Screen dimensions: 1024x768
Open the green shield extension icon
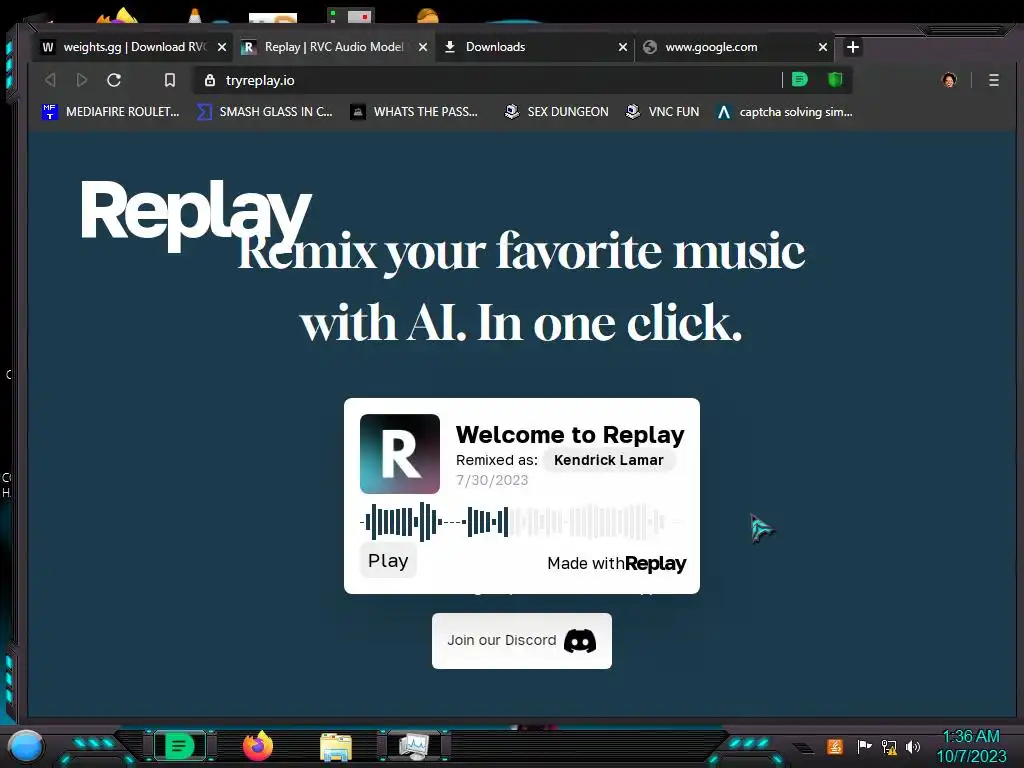click(835, 80)
